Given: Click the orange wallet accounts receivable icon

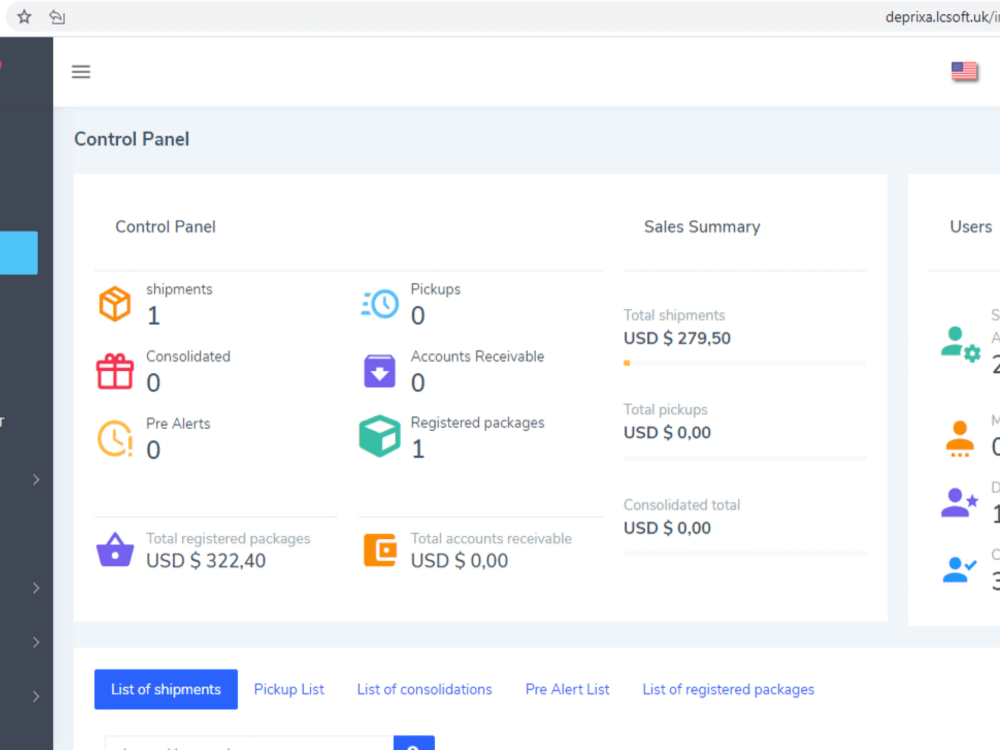Looking at the screenshot, I should (380, 550).
